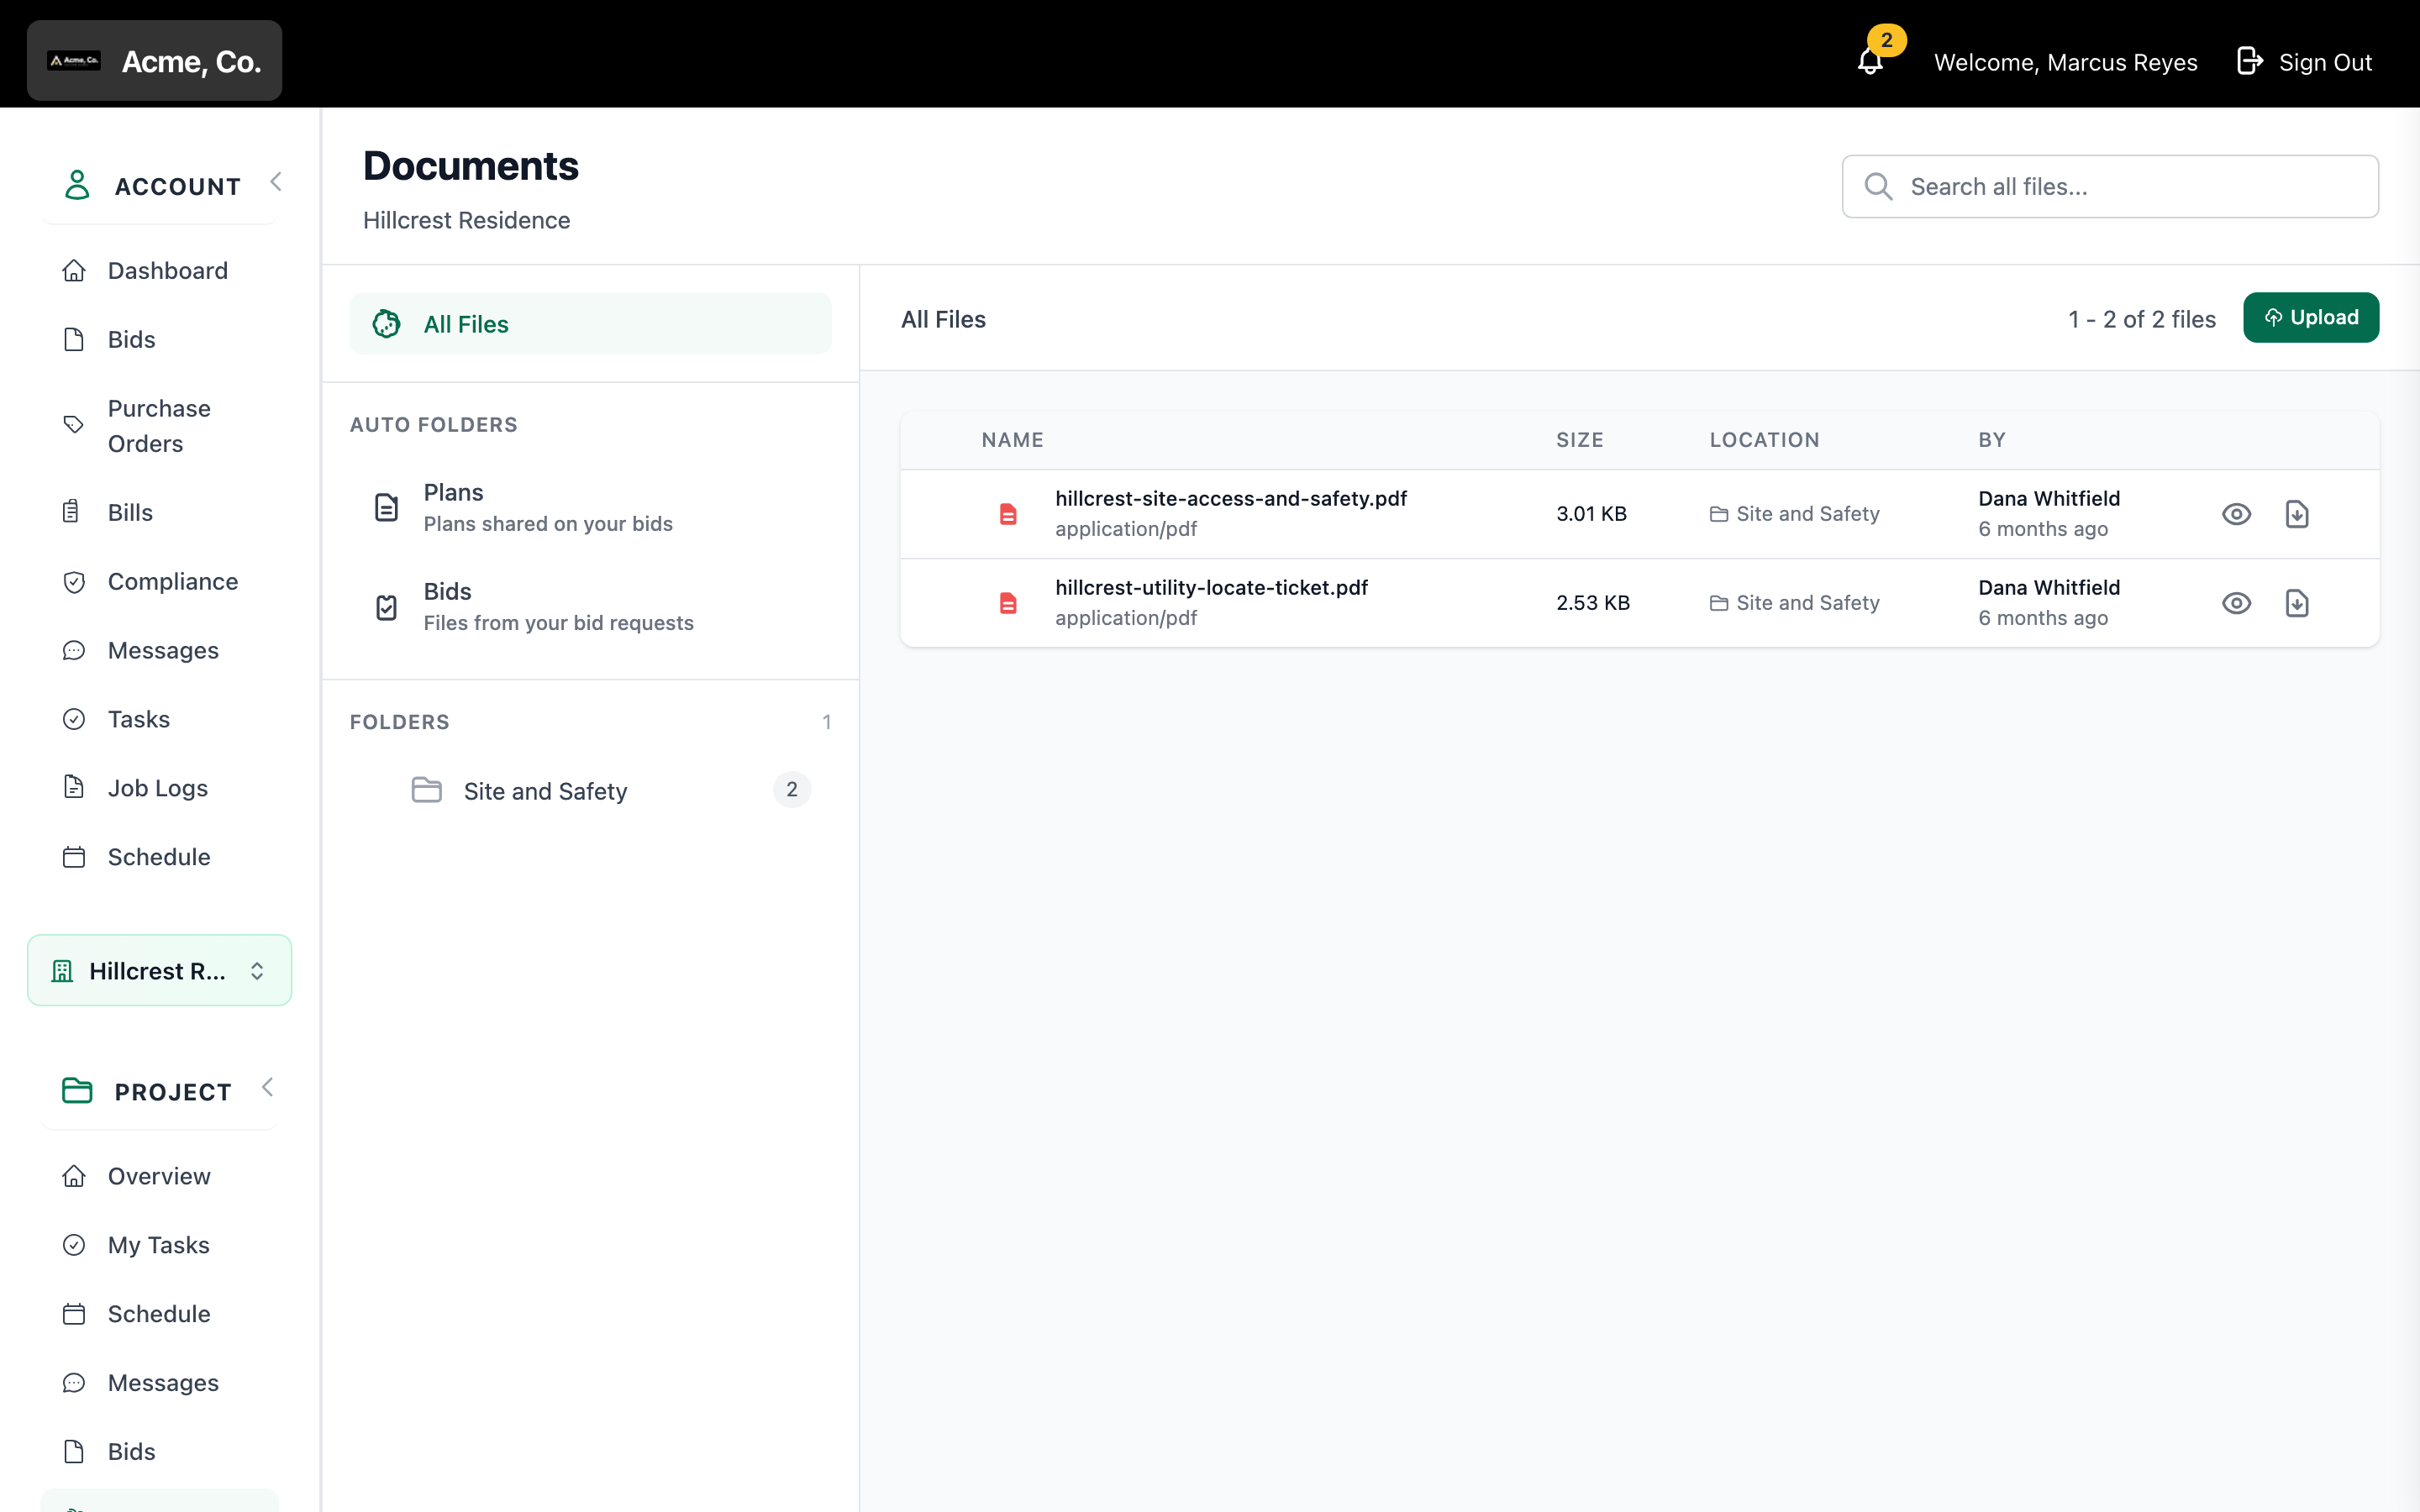Click the Purchase Orders tag icon
This screenshot has width=2420, height=1512.
click(x=74, y=425)
